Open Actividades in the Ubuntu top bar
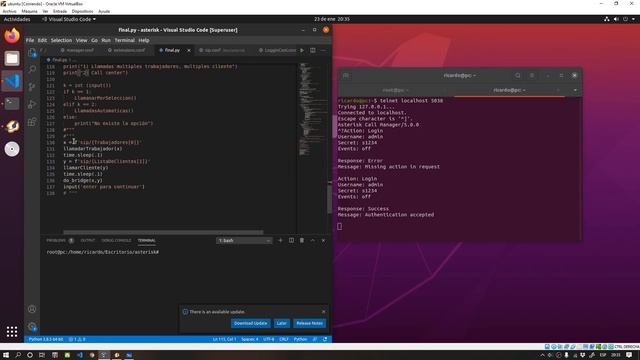Viewport: 640px width, 360px height. click(17, 19)
